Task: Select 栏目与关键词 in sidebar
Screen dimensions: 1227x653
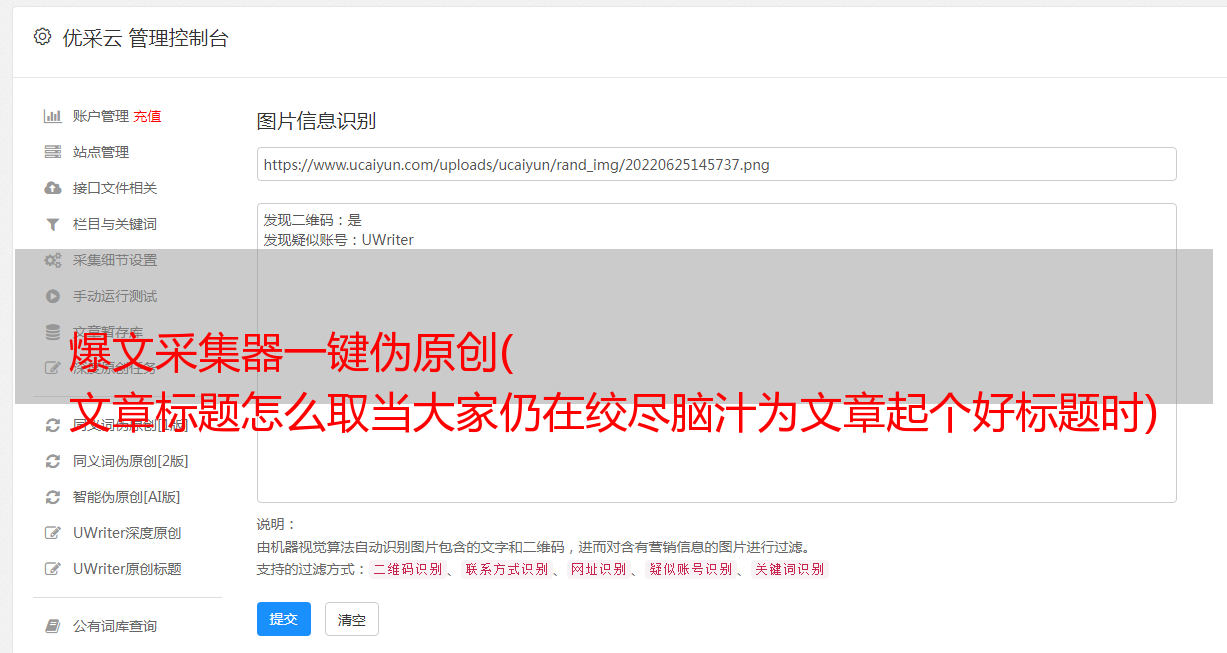Action: tap(115, 224)
